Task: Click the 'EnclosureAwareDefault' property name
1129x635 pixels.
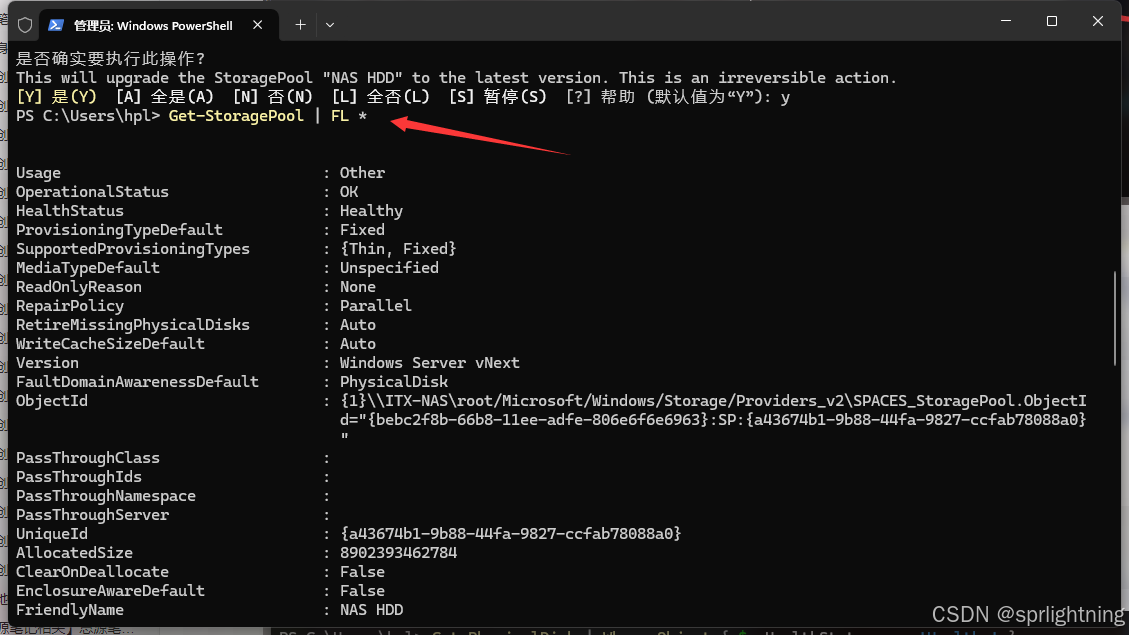Action: 110,590
